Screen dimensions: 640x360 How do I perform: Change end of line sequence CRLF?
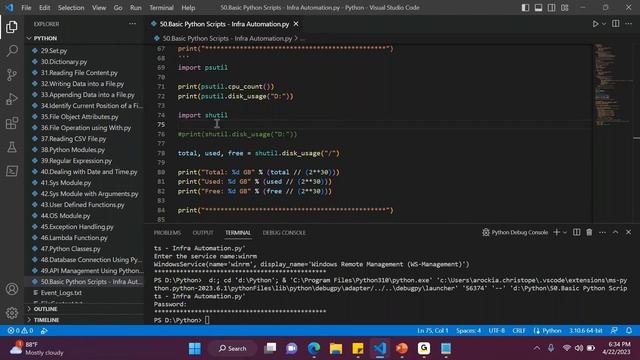click(519, 331)
